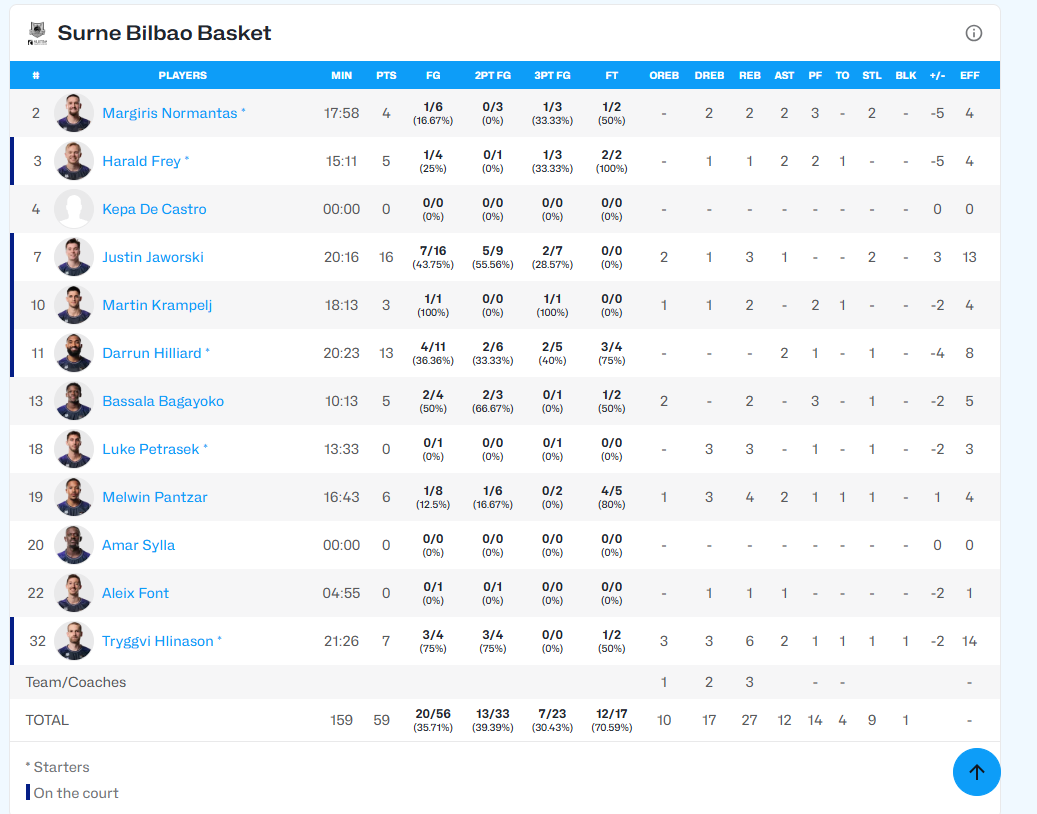
Task: Open Melwin Pantzar's player page
Action: tap(155, 497)
